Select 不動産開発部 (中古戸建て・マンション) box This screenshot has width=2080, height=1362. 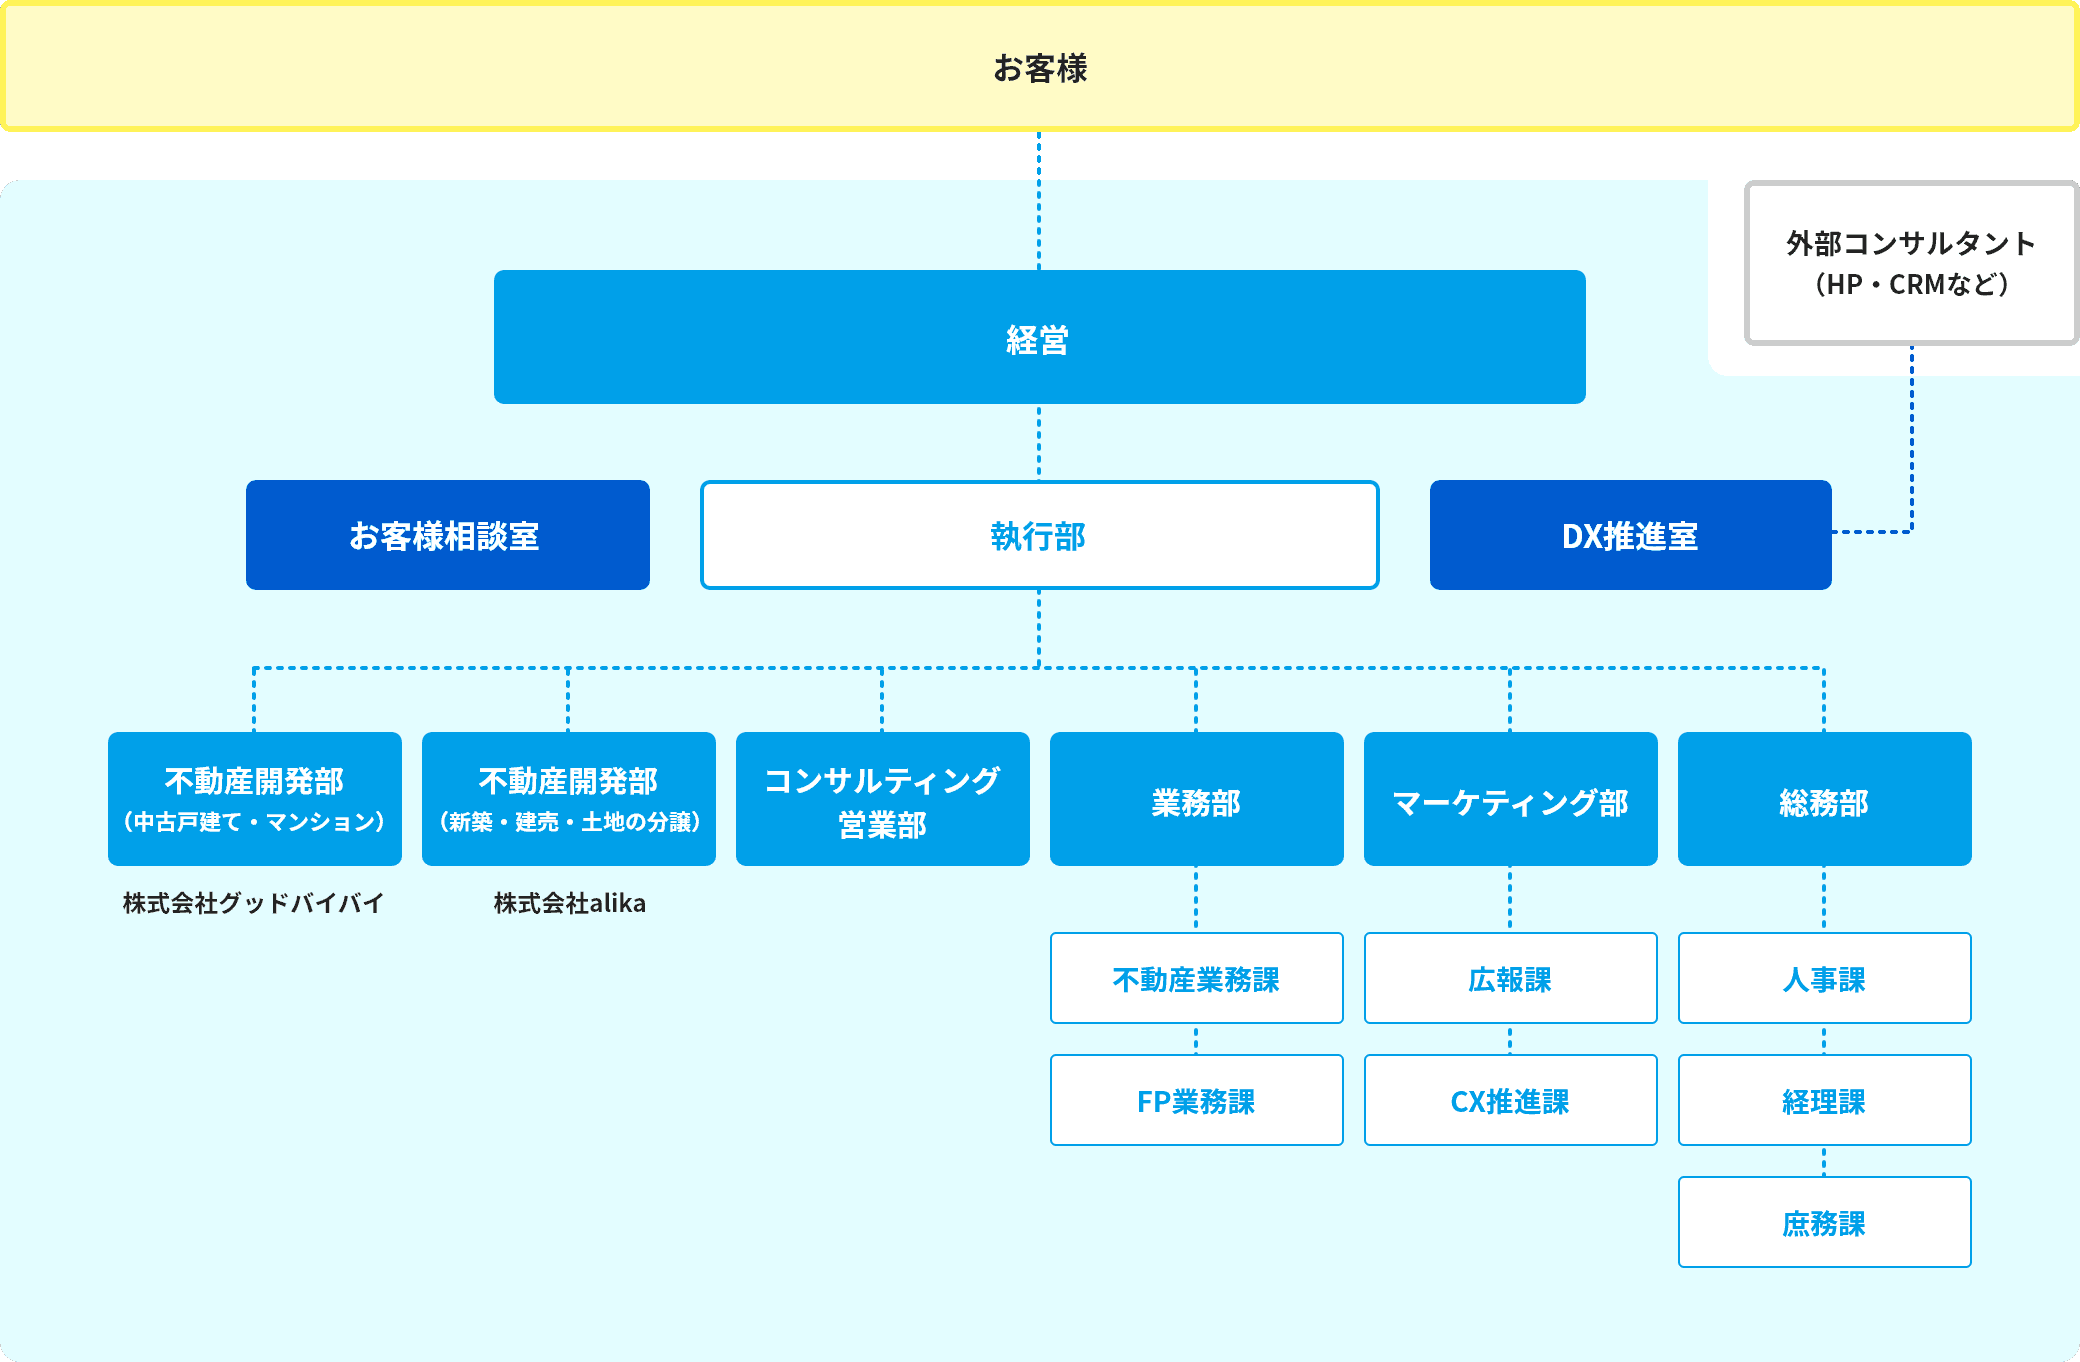(254, 799)
